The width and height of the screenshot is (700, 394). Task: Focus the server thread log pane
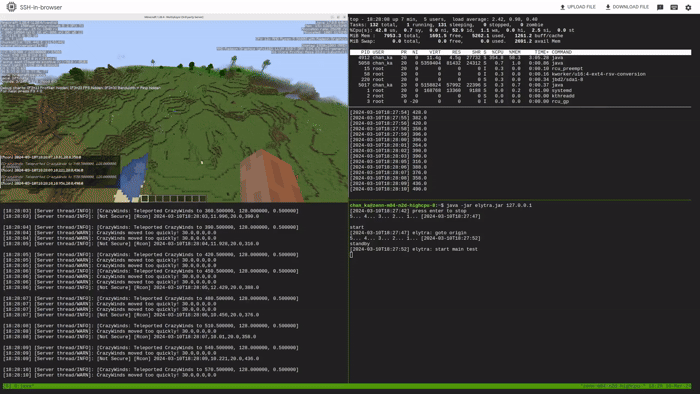click(174, 293)
